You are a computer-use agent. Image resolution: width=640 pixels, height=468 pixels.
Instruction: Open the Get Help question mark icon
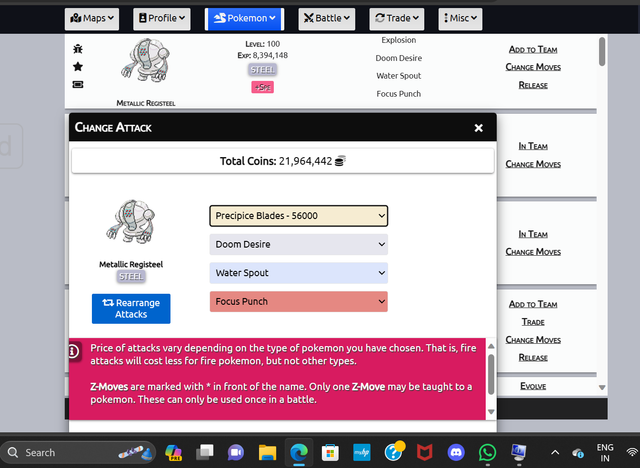pos(393,452)
